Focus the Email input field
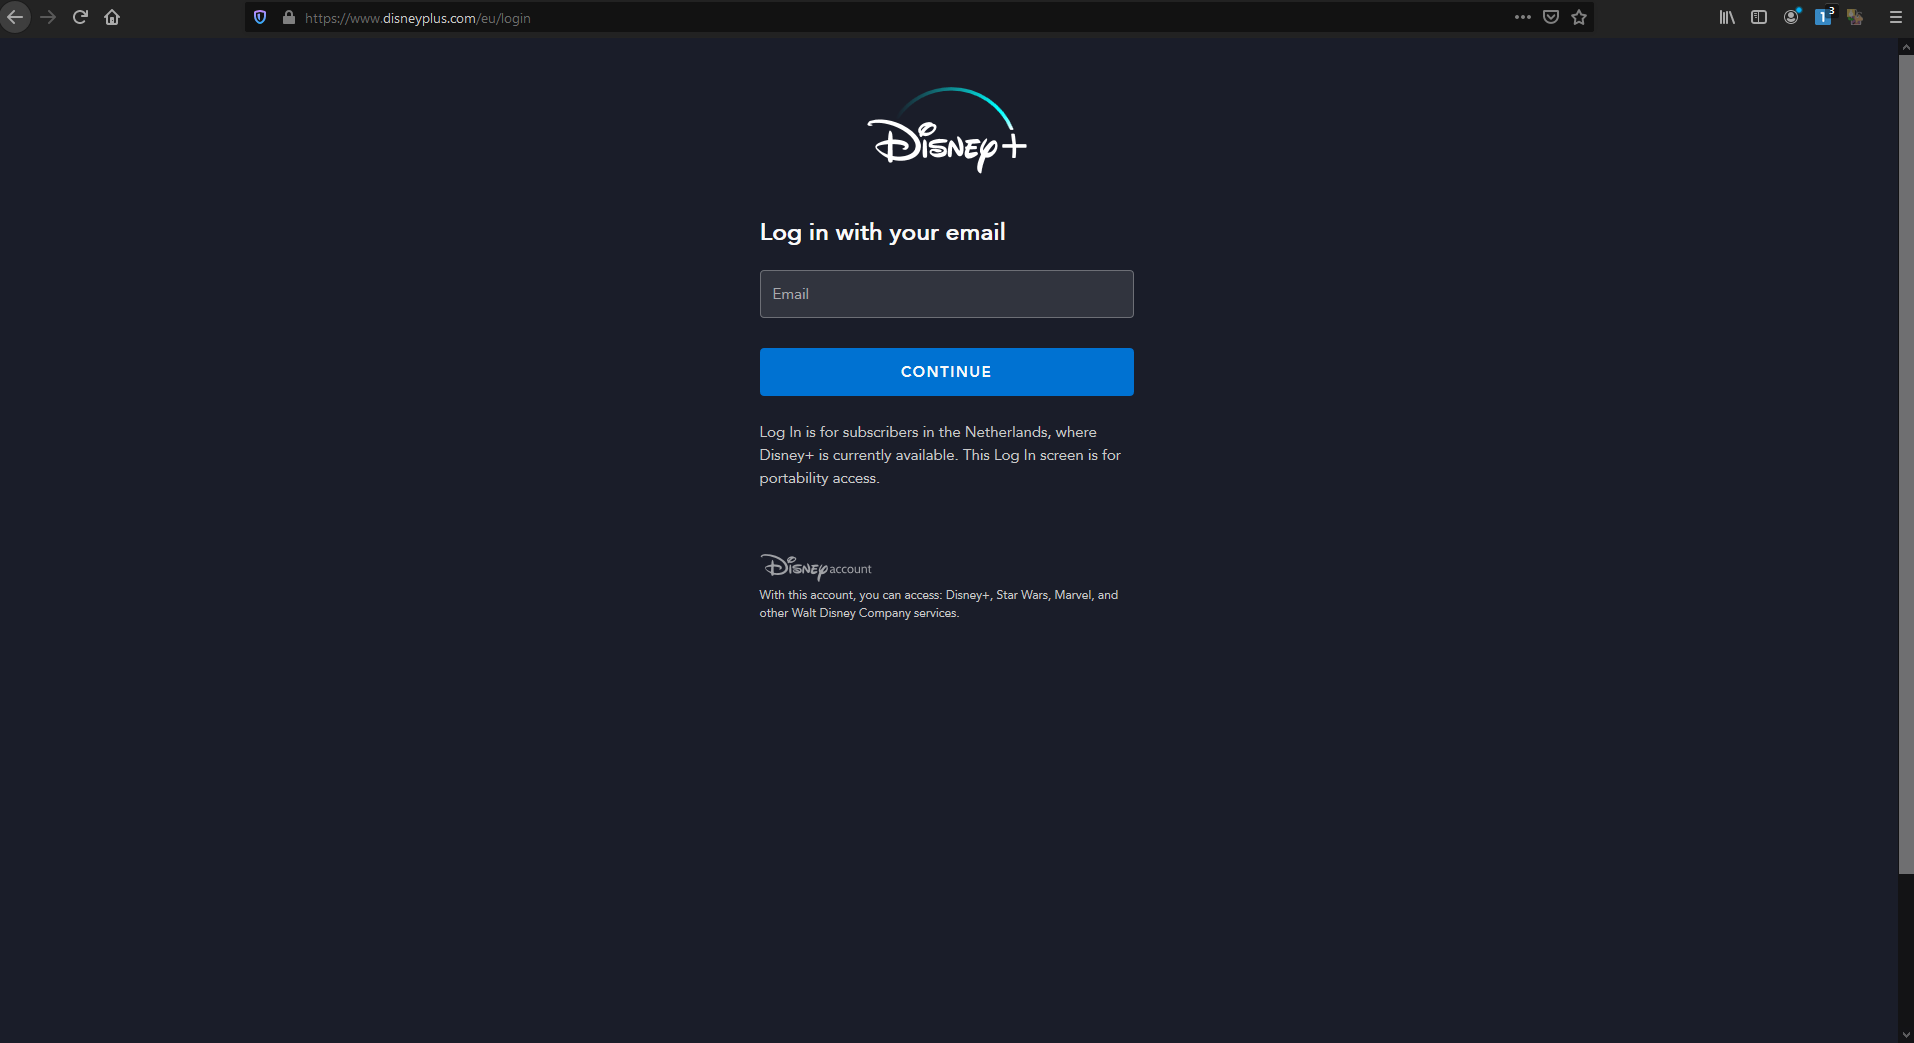This screenshot has width=1914, height=1043. coord(945,293)
